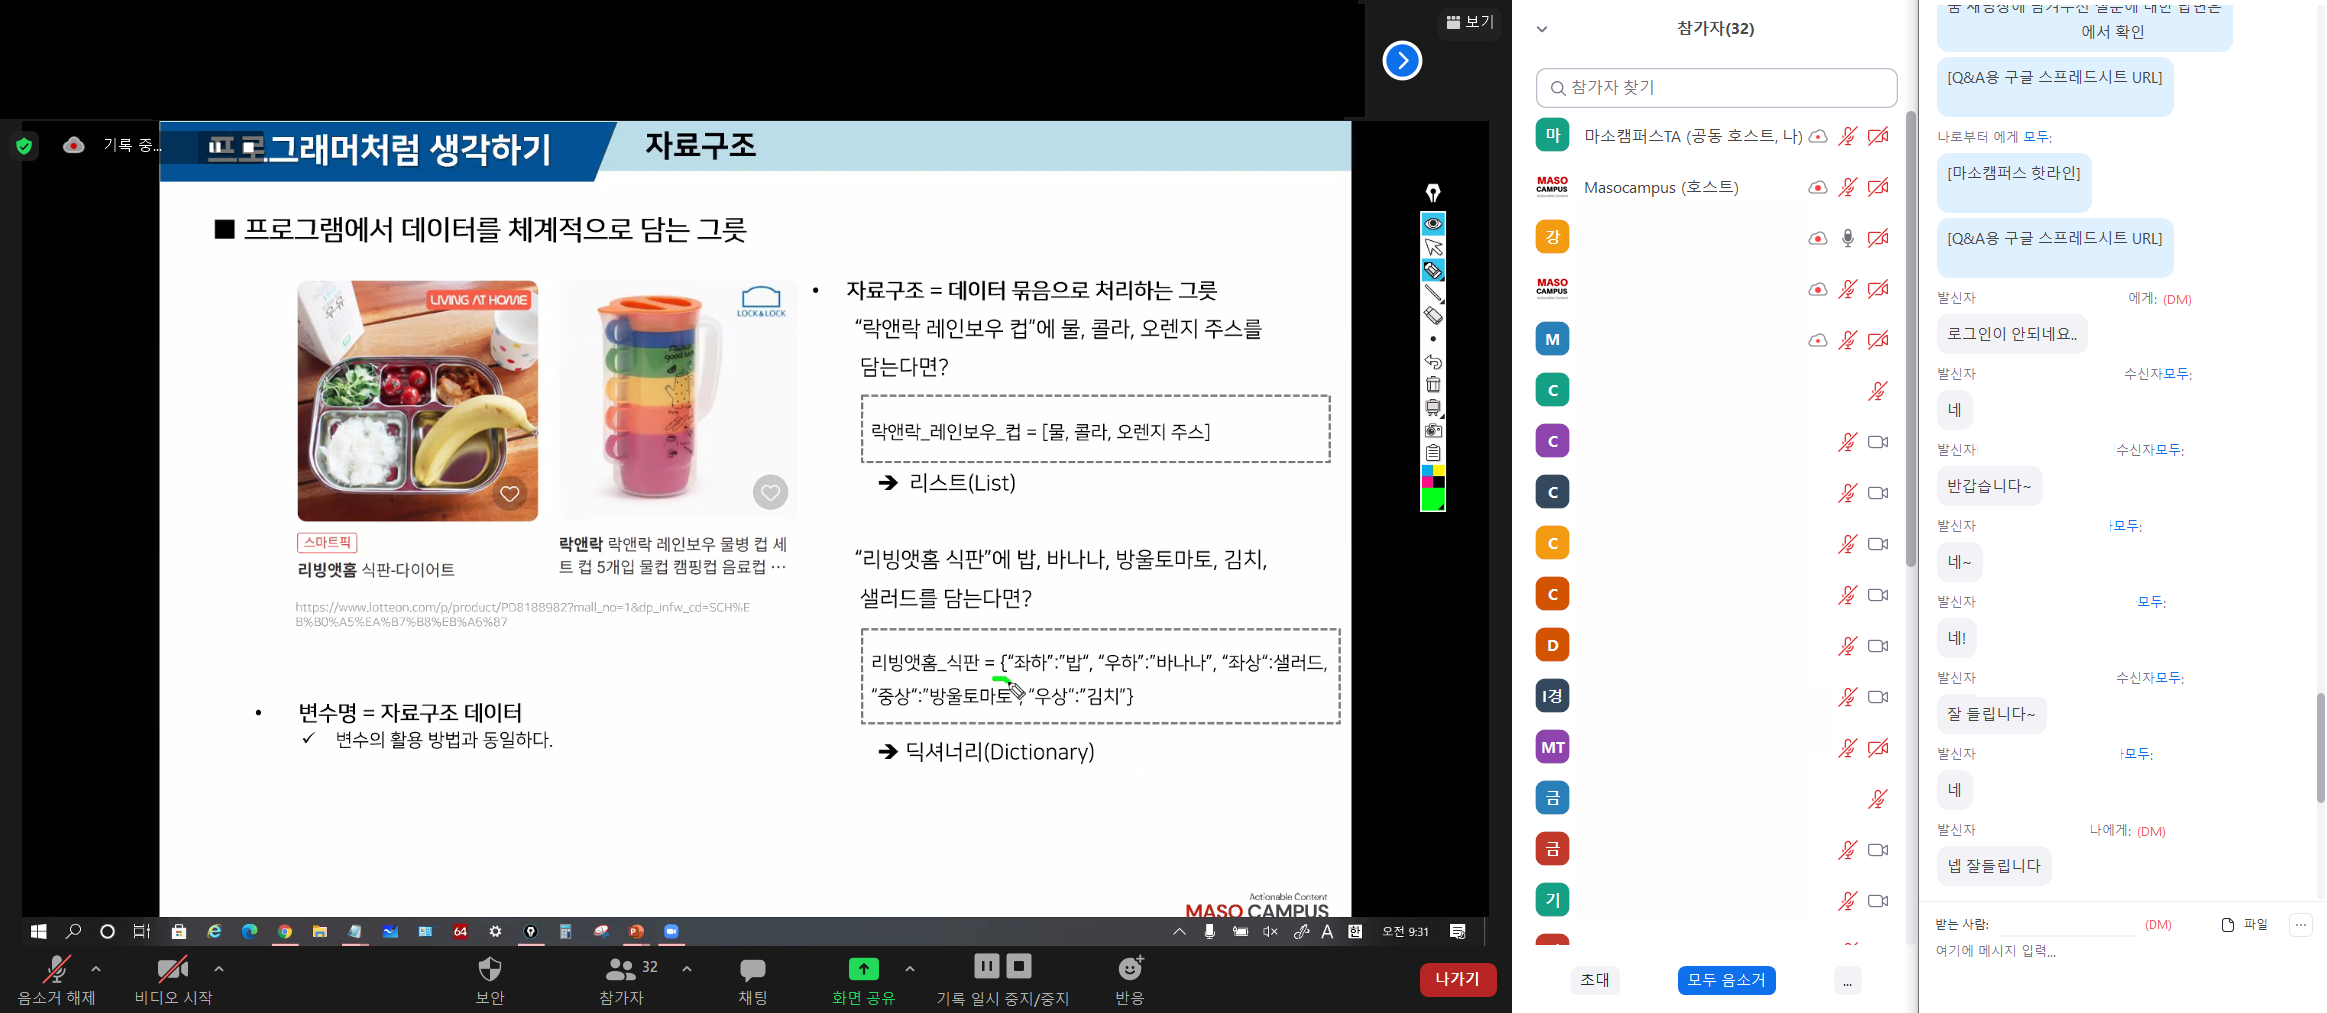The height and width of the screenshot is (1013, 2327).
Task: Click the trash icon in annotation toolbar
Action: pyautogui.click(x=1433, y=384)
